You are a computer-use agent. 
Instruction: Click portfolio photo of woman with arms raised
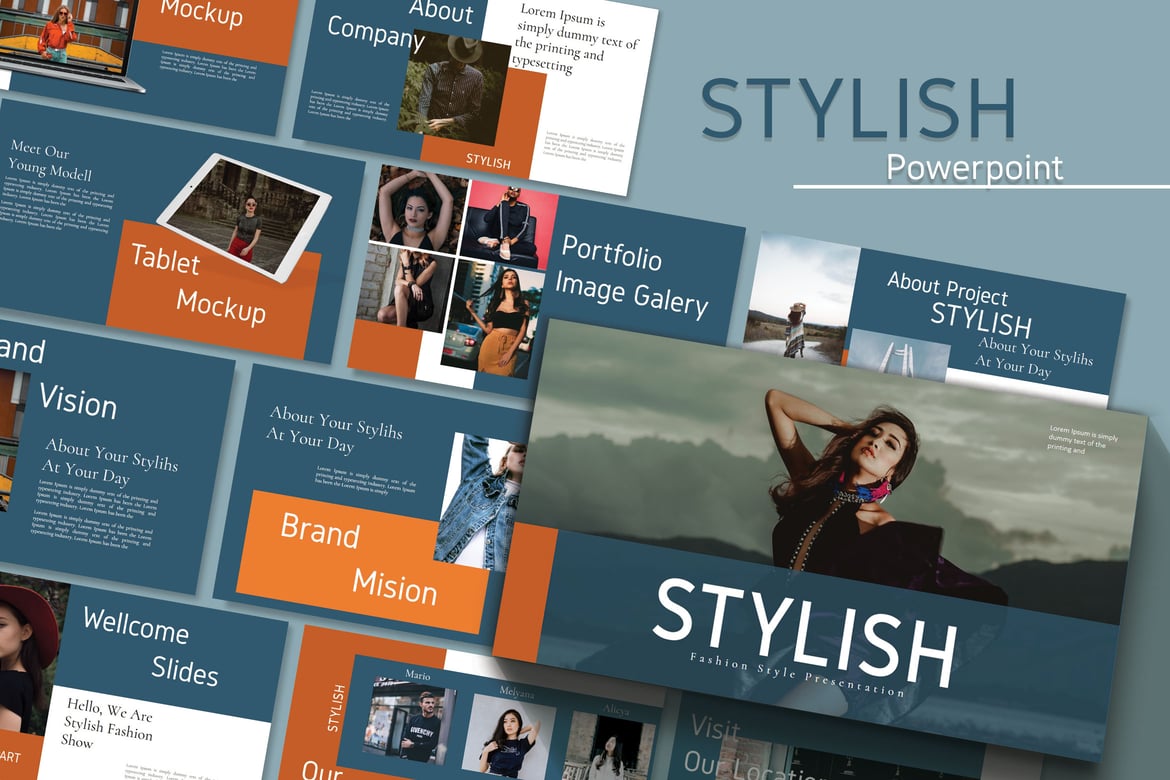[418, 209]
